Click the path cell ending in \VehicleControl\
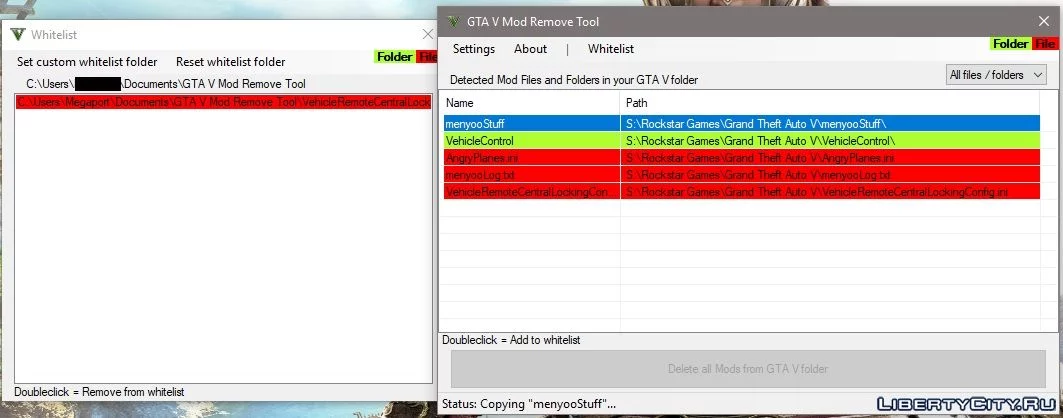 click(830, 141)
